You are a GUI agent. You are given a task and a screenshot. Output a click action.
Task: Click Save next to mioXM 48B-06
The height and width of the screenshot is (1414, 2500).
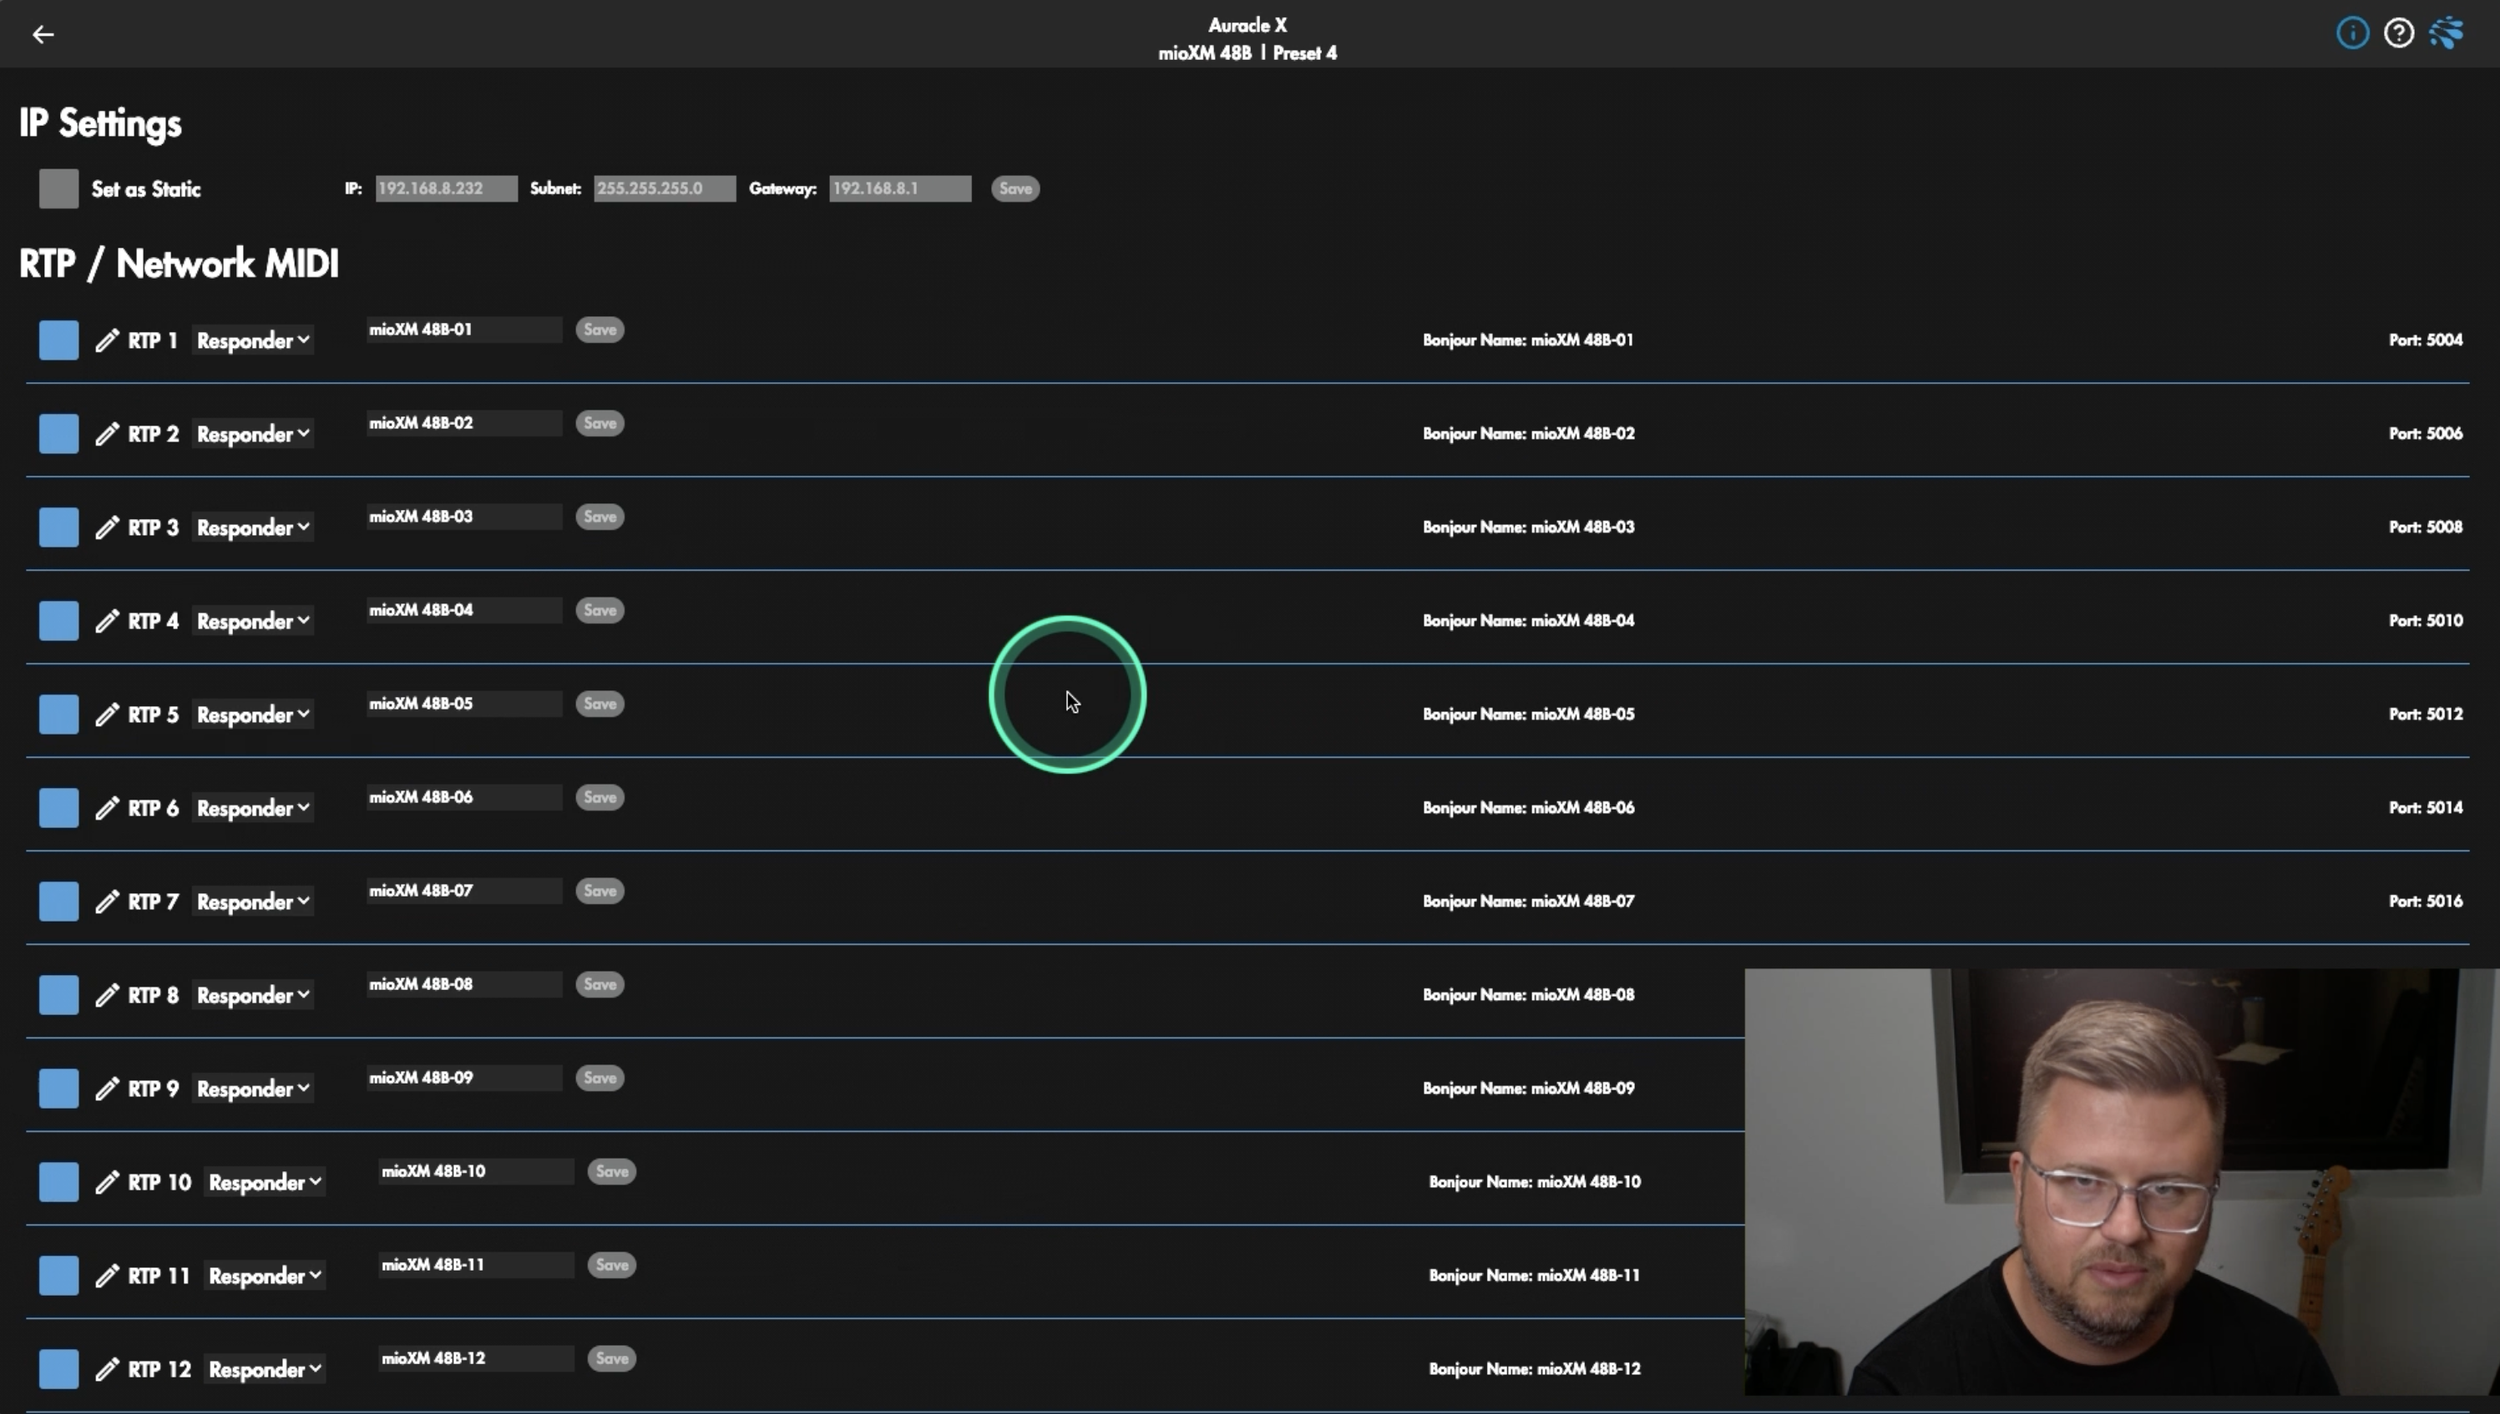600,797
